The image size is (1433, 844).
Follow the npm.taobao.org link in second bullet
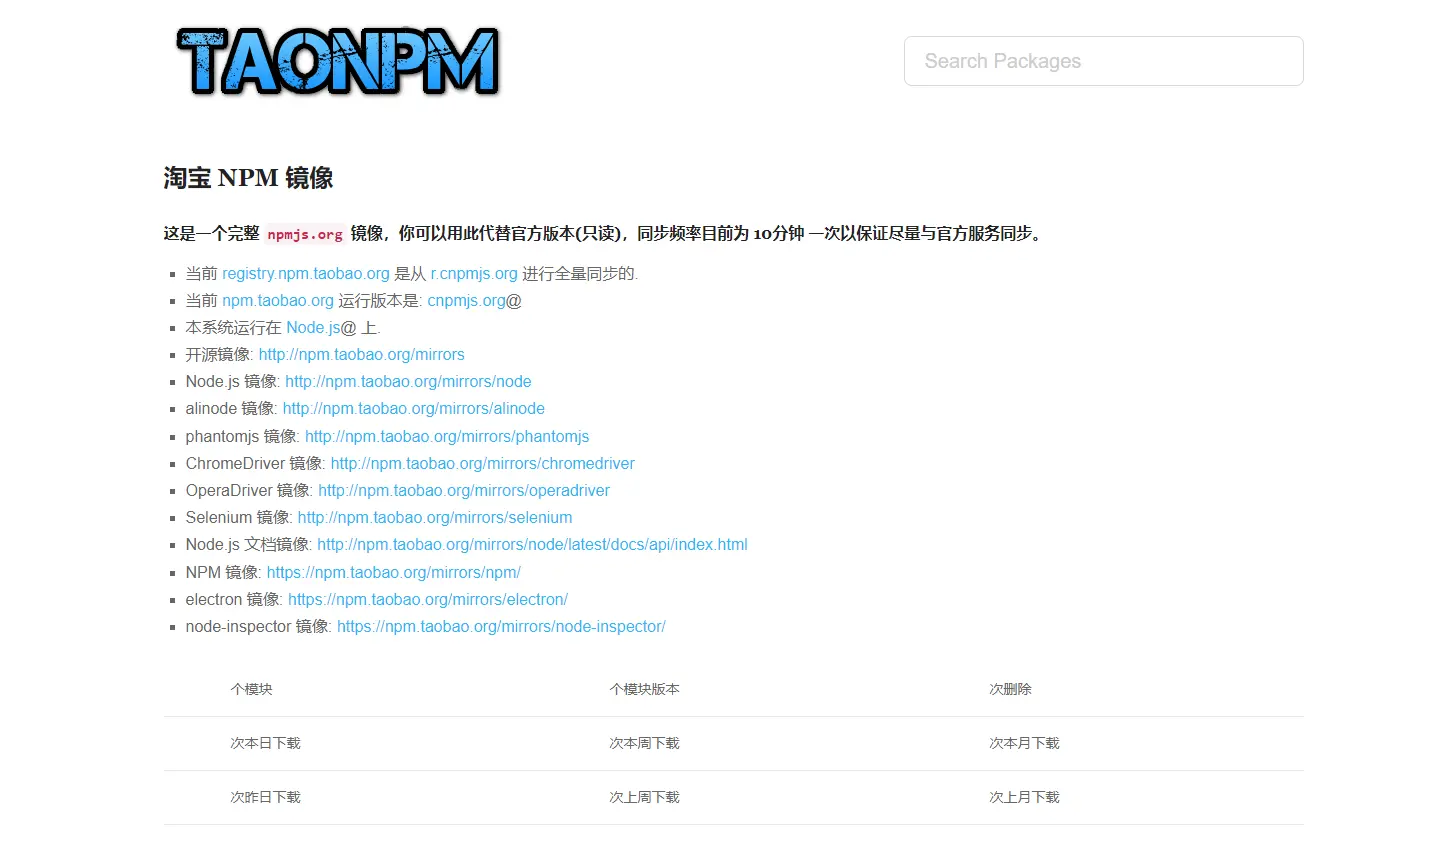point(278,300)
